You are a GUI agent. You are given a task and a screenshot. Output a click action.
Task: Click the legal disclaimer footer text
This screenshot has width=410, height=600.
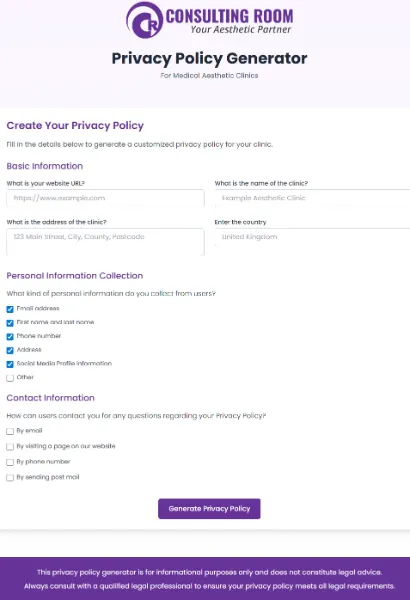(209, 579)
